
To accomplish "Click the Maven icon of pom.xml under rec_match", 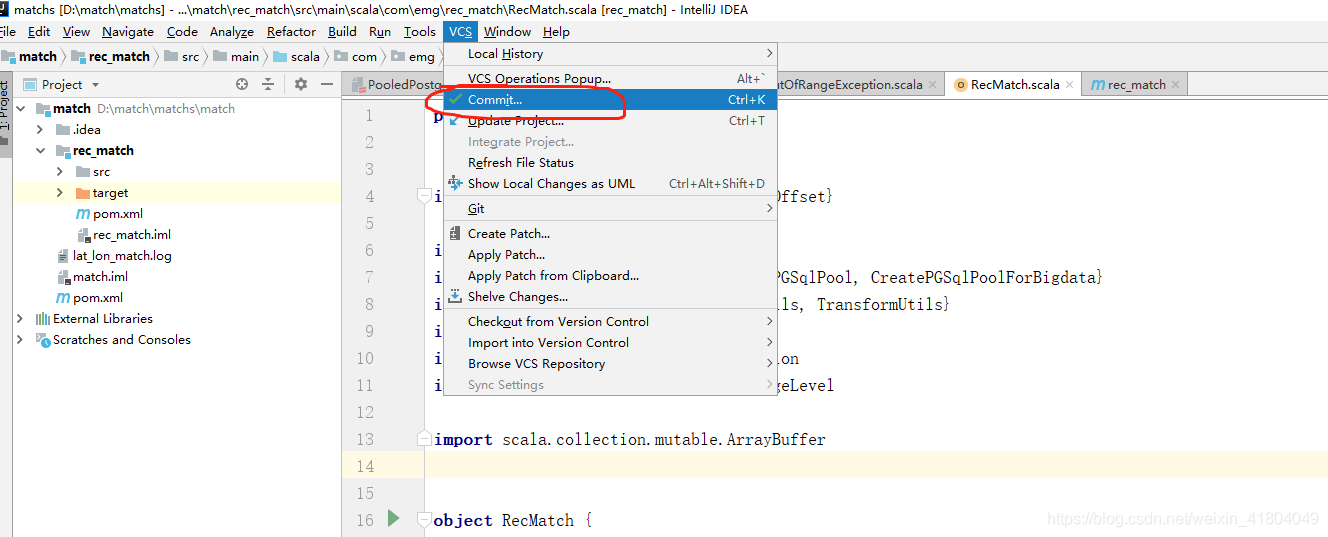I will tap(83, 214).
